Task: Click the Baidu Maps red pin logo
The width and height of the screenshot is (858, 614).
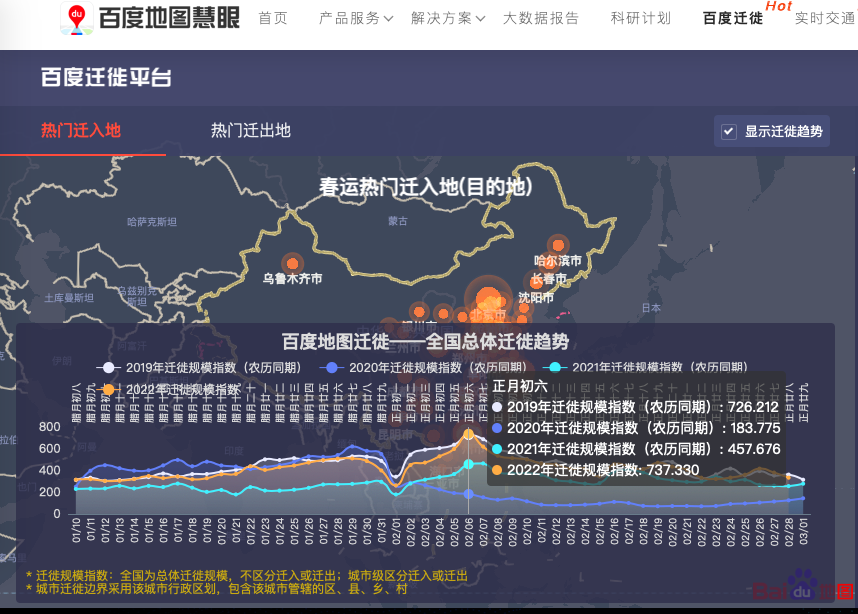Action: pyautogui.click(x=77, y=19)
